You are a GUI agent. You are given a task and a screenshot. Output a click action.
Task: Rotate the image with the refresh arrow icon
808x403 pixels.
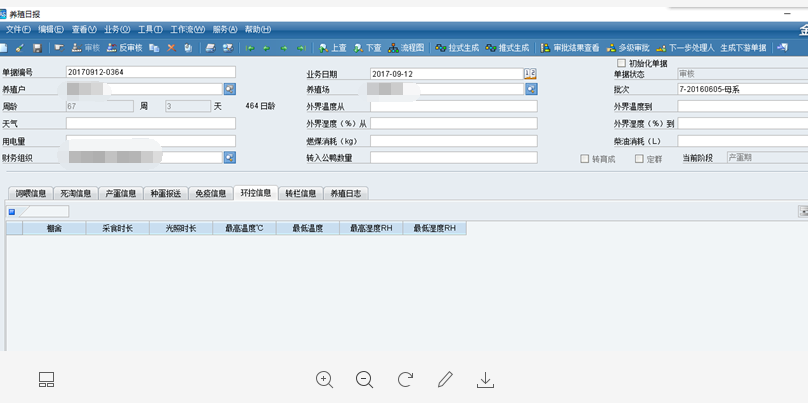(x=405, y=380)
